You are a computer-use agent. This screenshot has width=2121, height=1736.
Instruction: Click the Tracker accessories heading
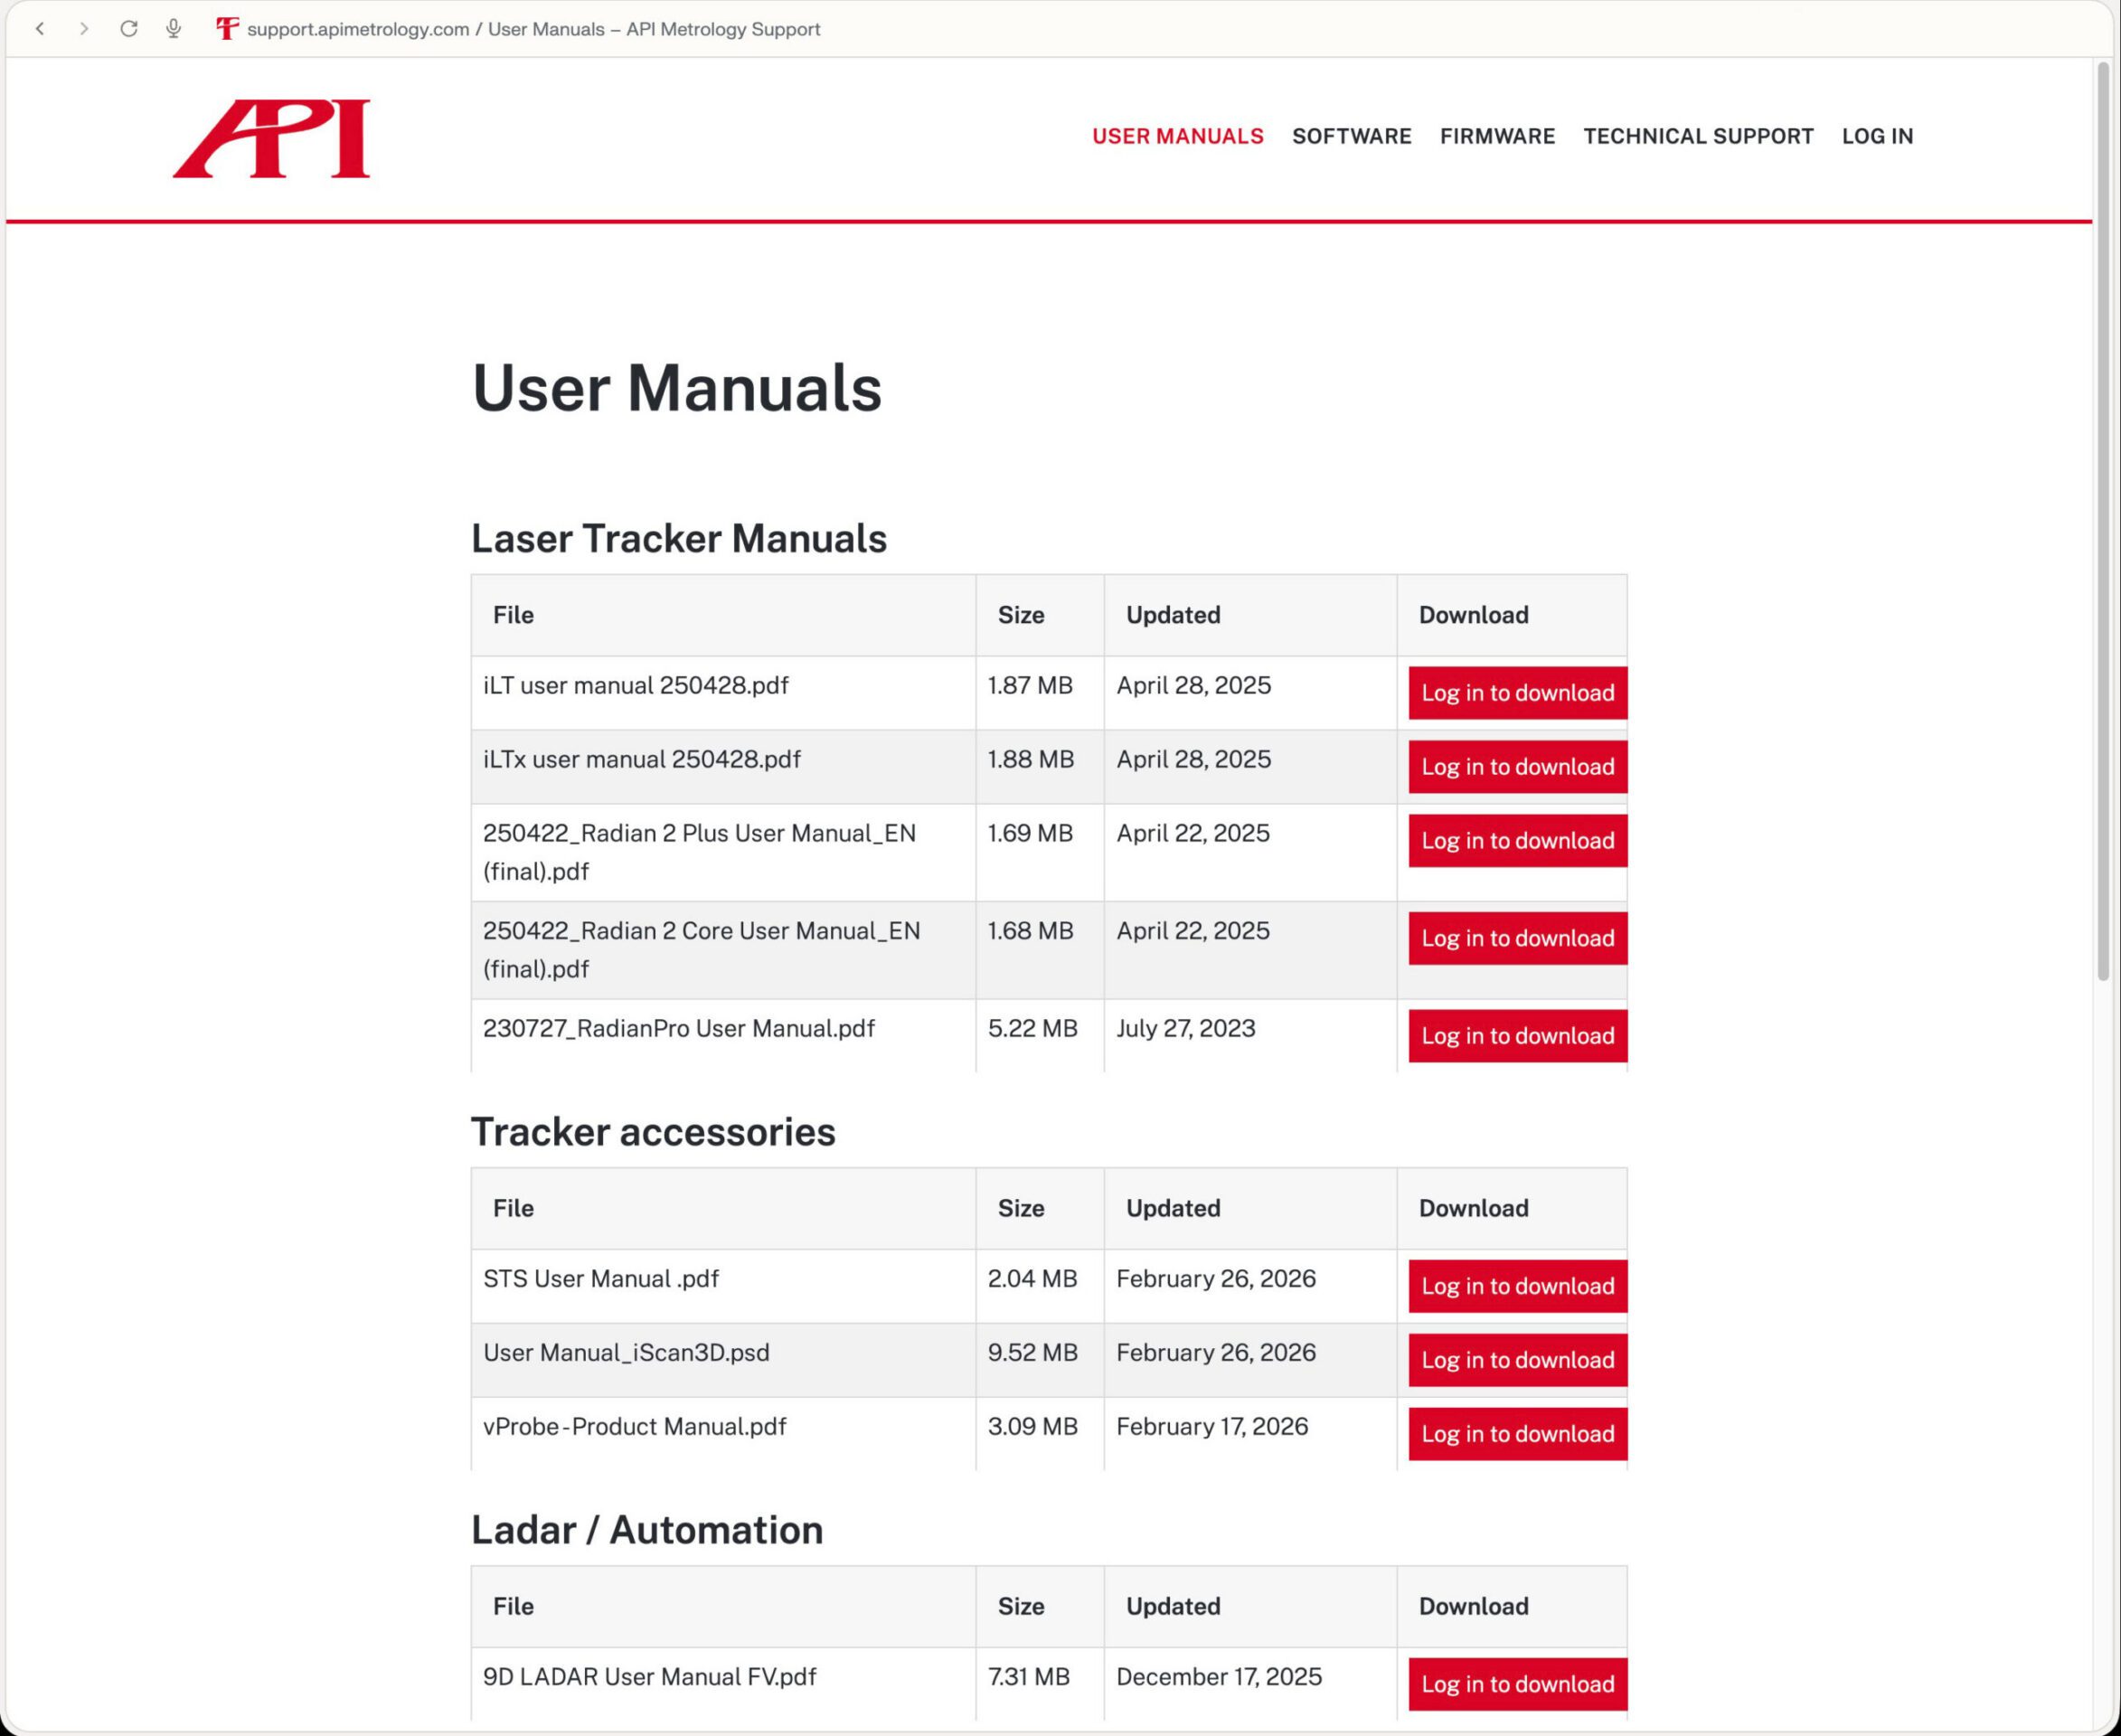652,1132
